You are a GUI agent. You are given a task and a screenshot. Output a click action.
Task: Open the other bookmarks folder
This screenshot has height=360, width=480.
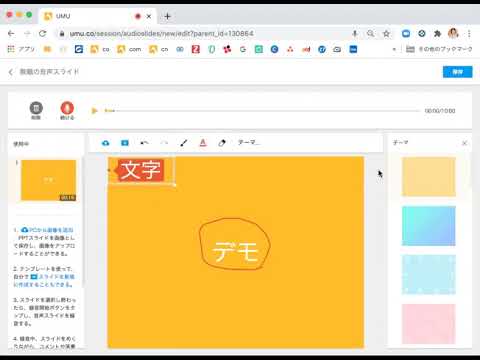click(439, 49)
